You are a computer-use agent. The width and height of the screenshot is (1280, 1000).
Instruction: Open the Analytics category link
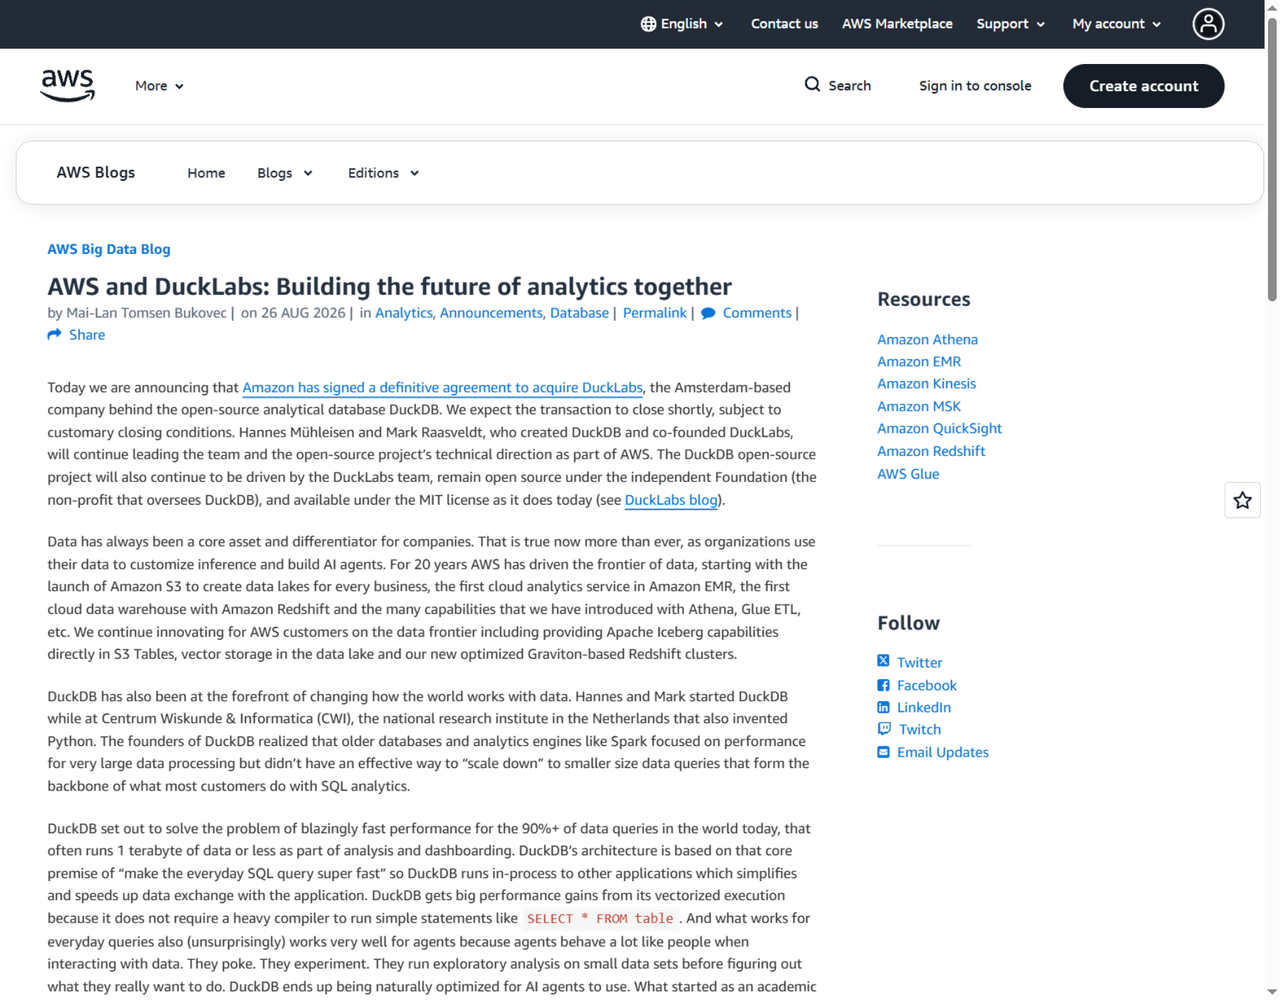click(404, 313)
